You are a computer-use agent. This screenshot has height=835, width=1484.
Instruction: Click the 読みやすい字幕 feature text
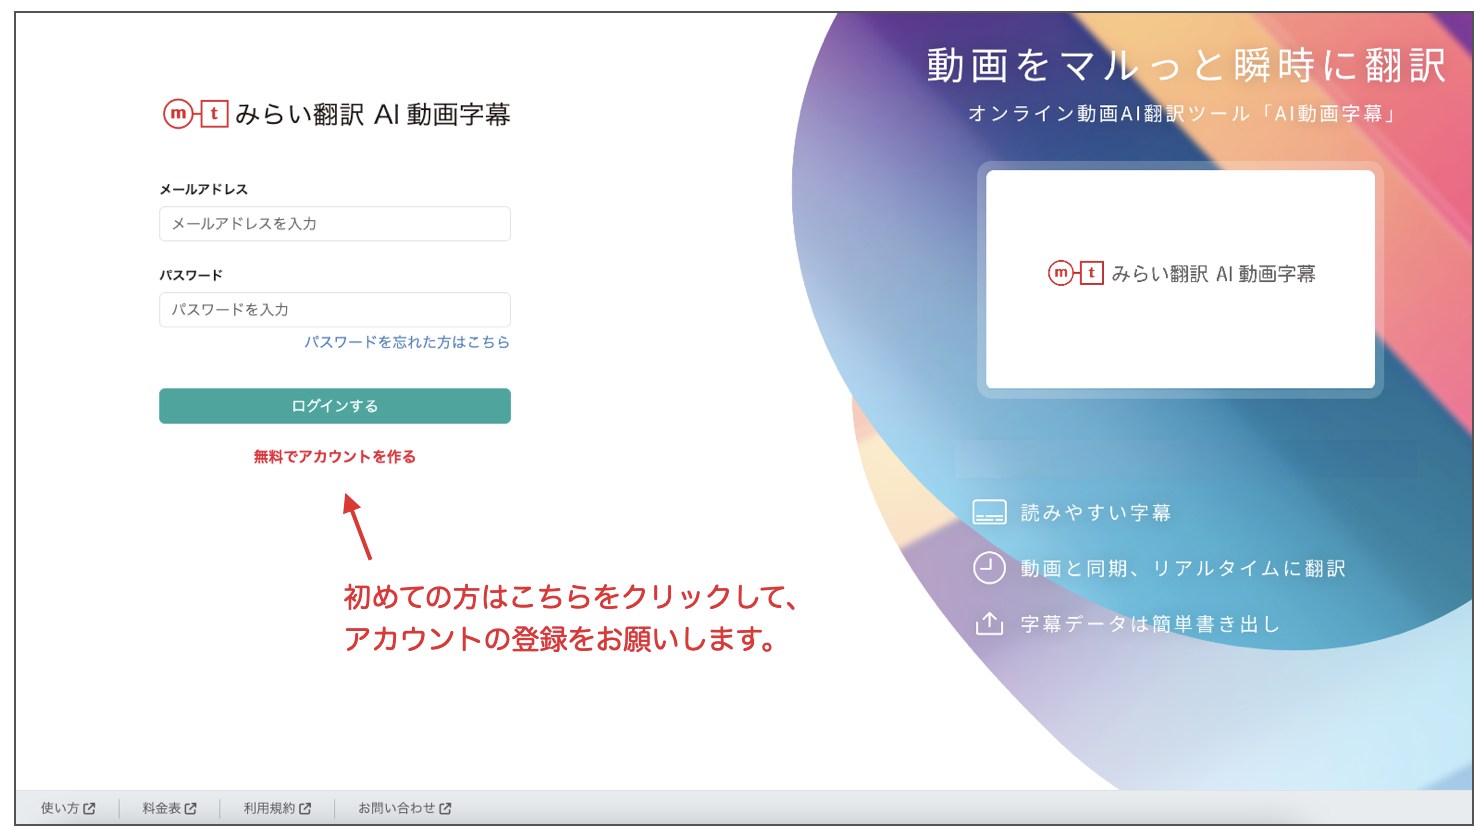click(x=1095, y=513)
